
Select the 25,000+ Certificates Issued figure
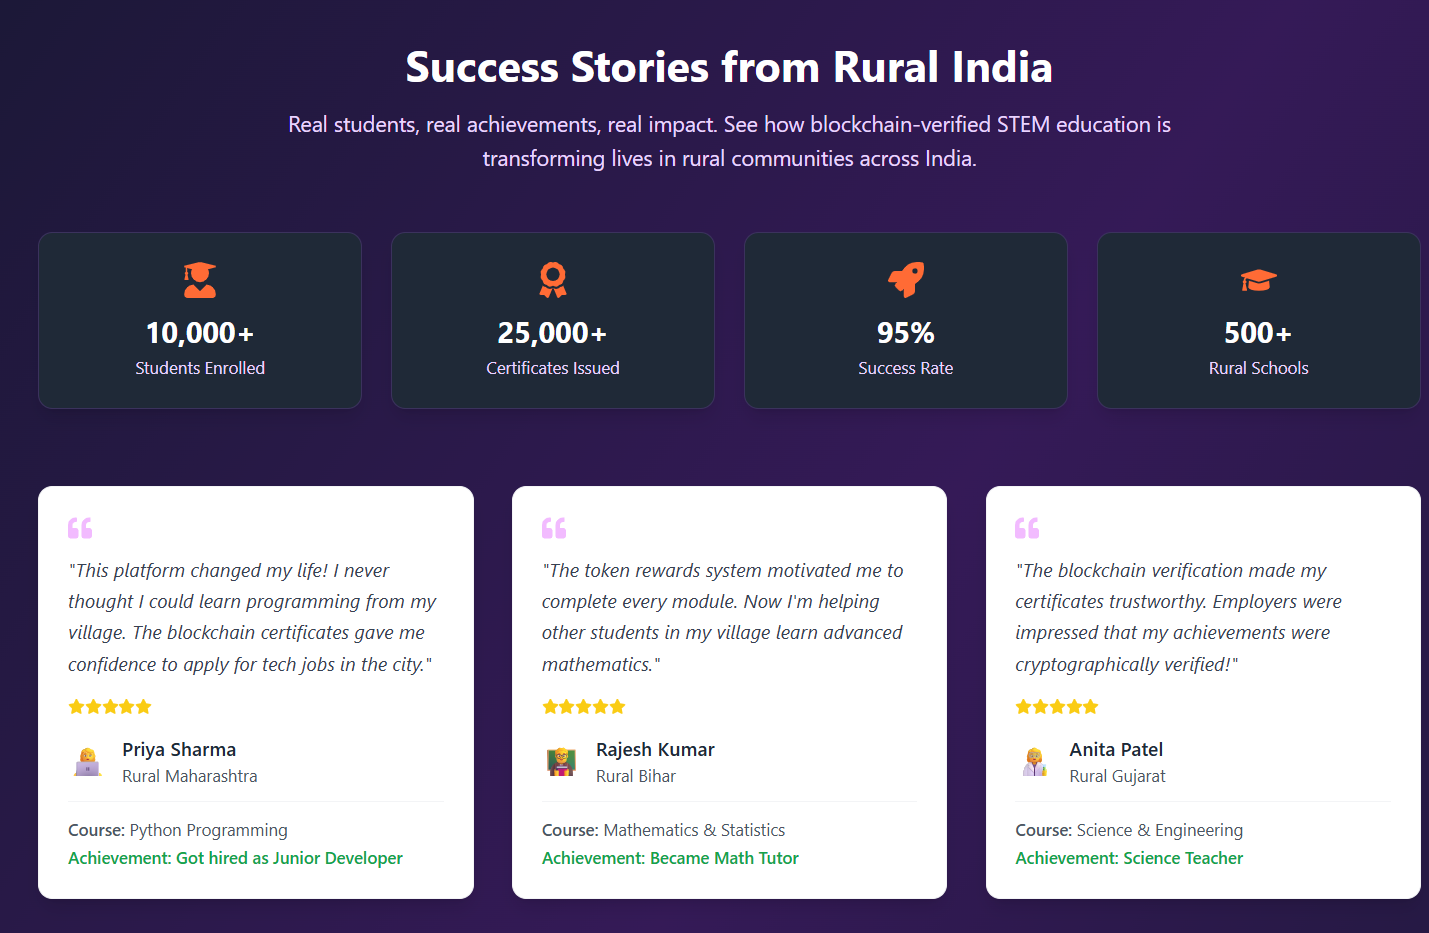click(x=553, y=333)
